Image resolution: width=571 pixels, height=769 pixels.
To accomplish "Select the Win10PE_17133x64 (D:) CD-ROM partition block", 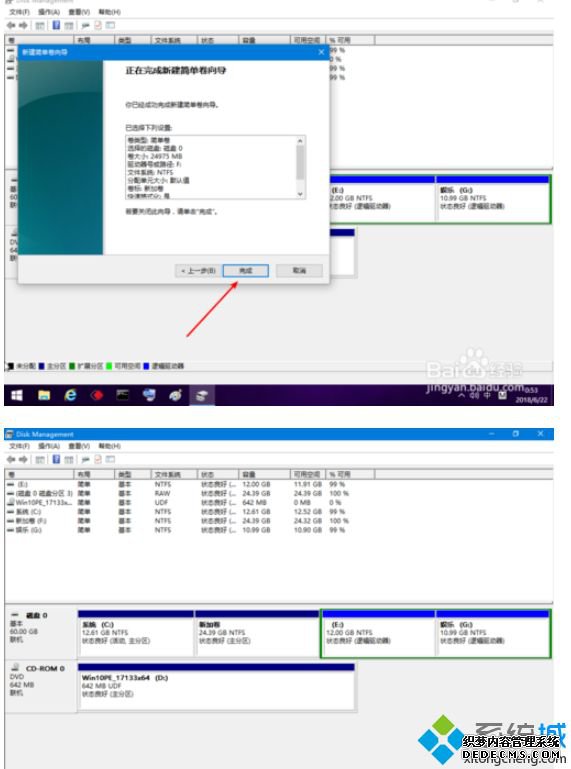I will 216,686.
